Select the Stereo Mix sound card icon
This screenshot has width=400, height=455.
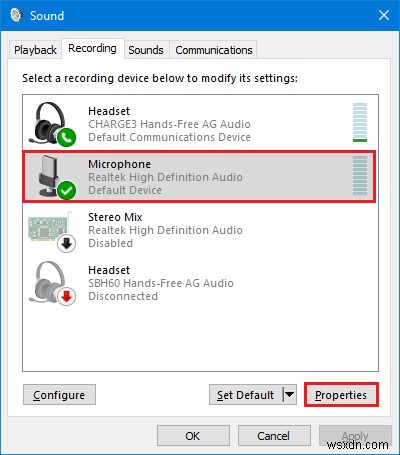point(52,231)
